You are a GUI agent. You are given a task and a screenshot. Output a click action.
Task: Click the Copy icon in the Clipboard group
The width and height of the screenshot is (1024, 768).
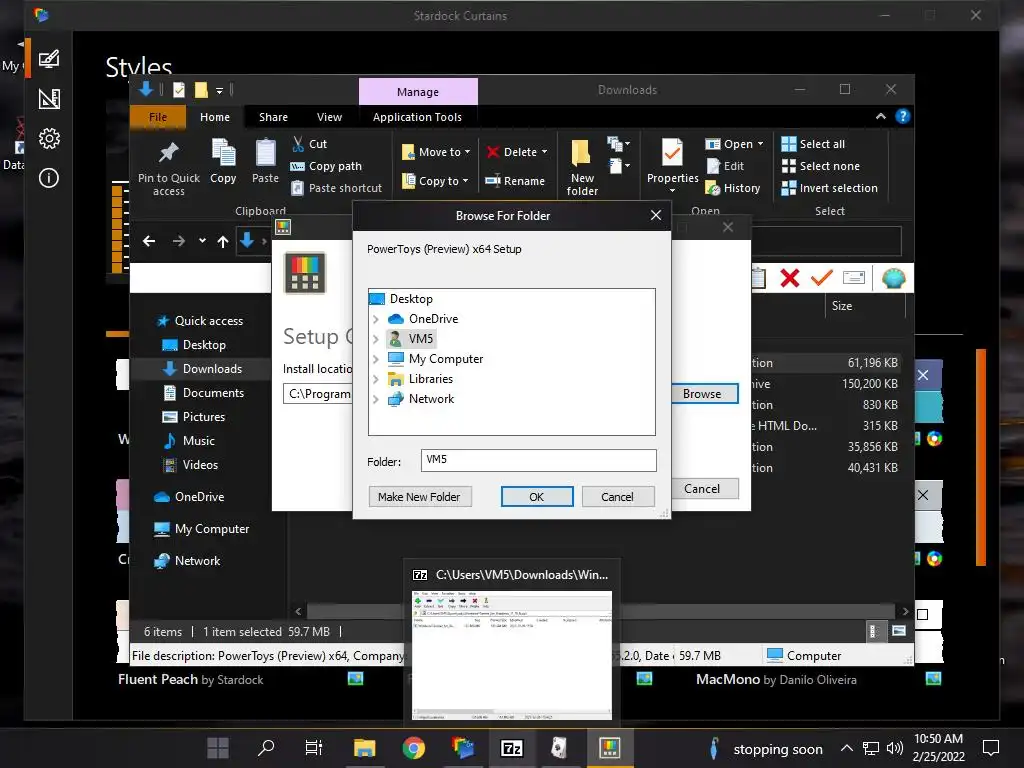[223, 152]
